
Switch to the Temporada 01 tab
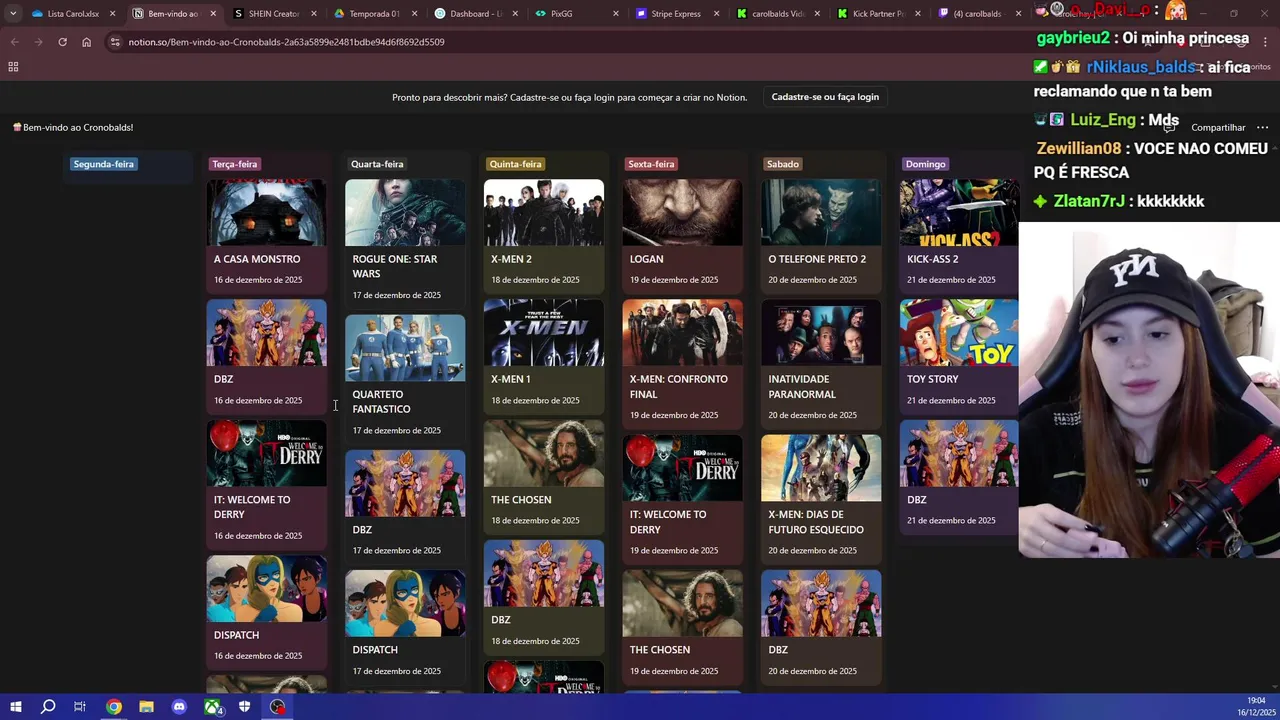point(374,14)
